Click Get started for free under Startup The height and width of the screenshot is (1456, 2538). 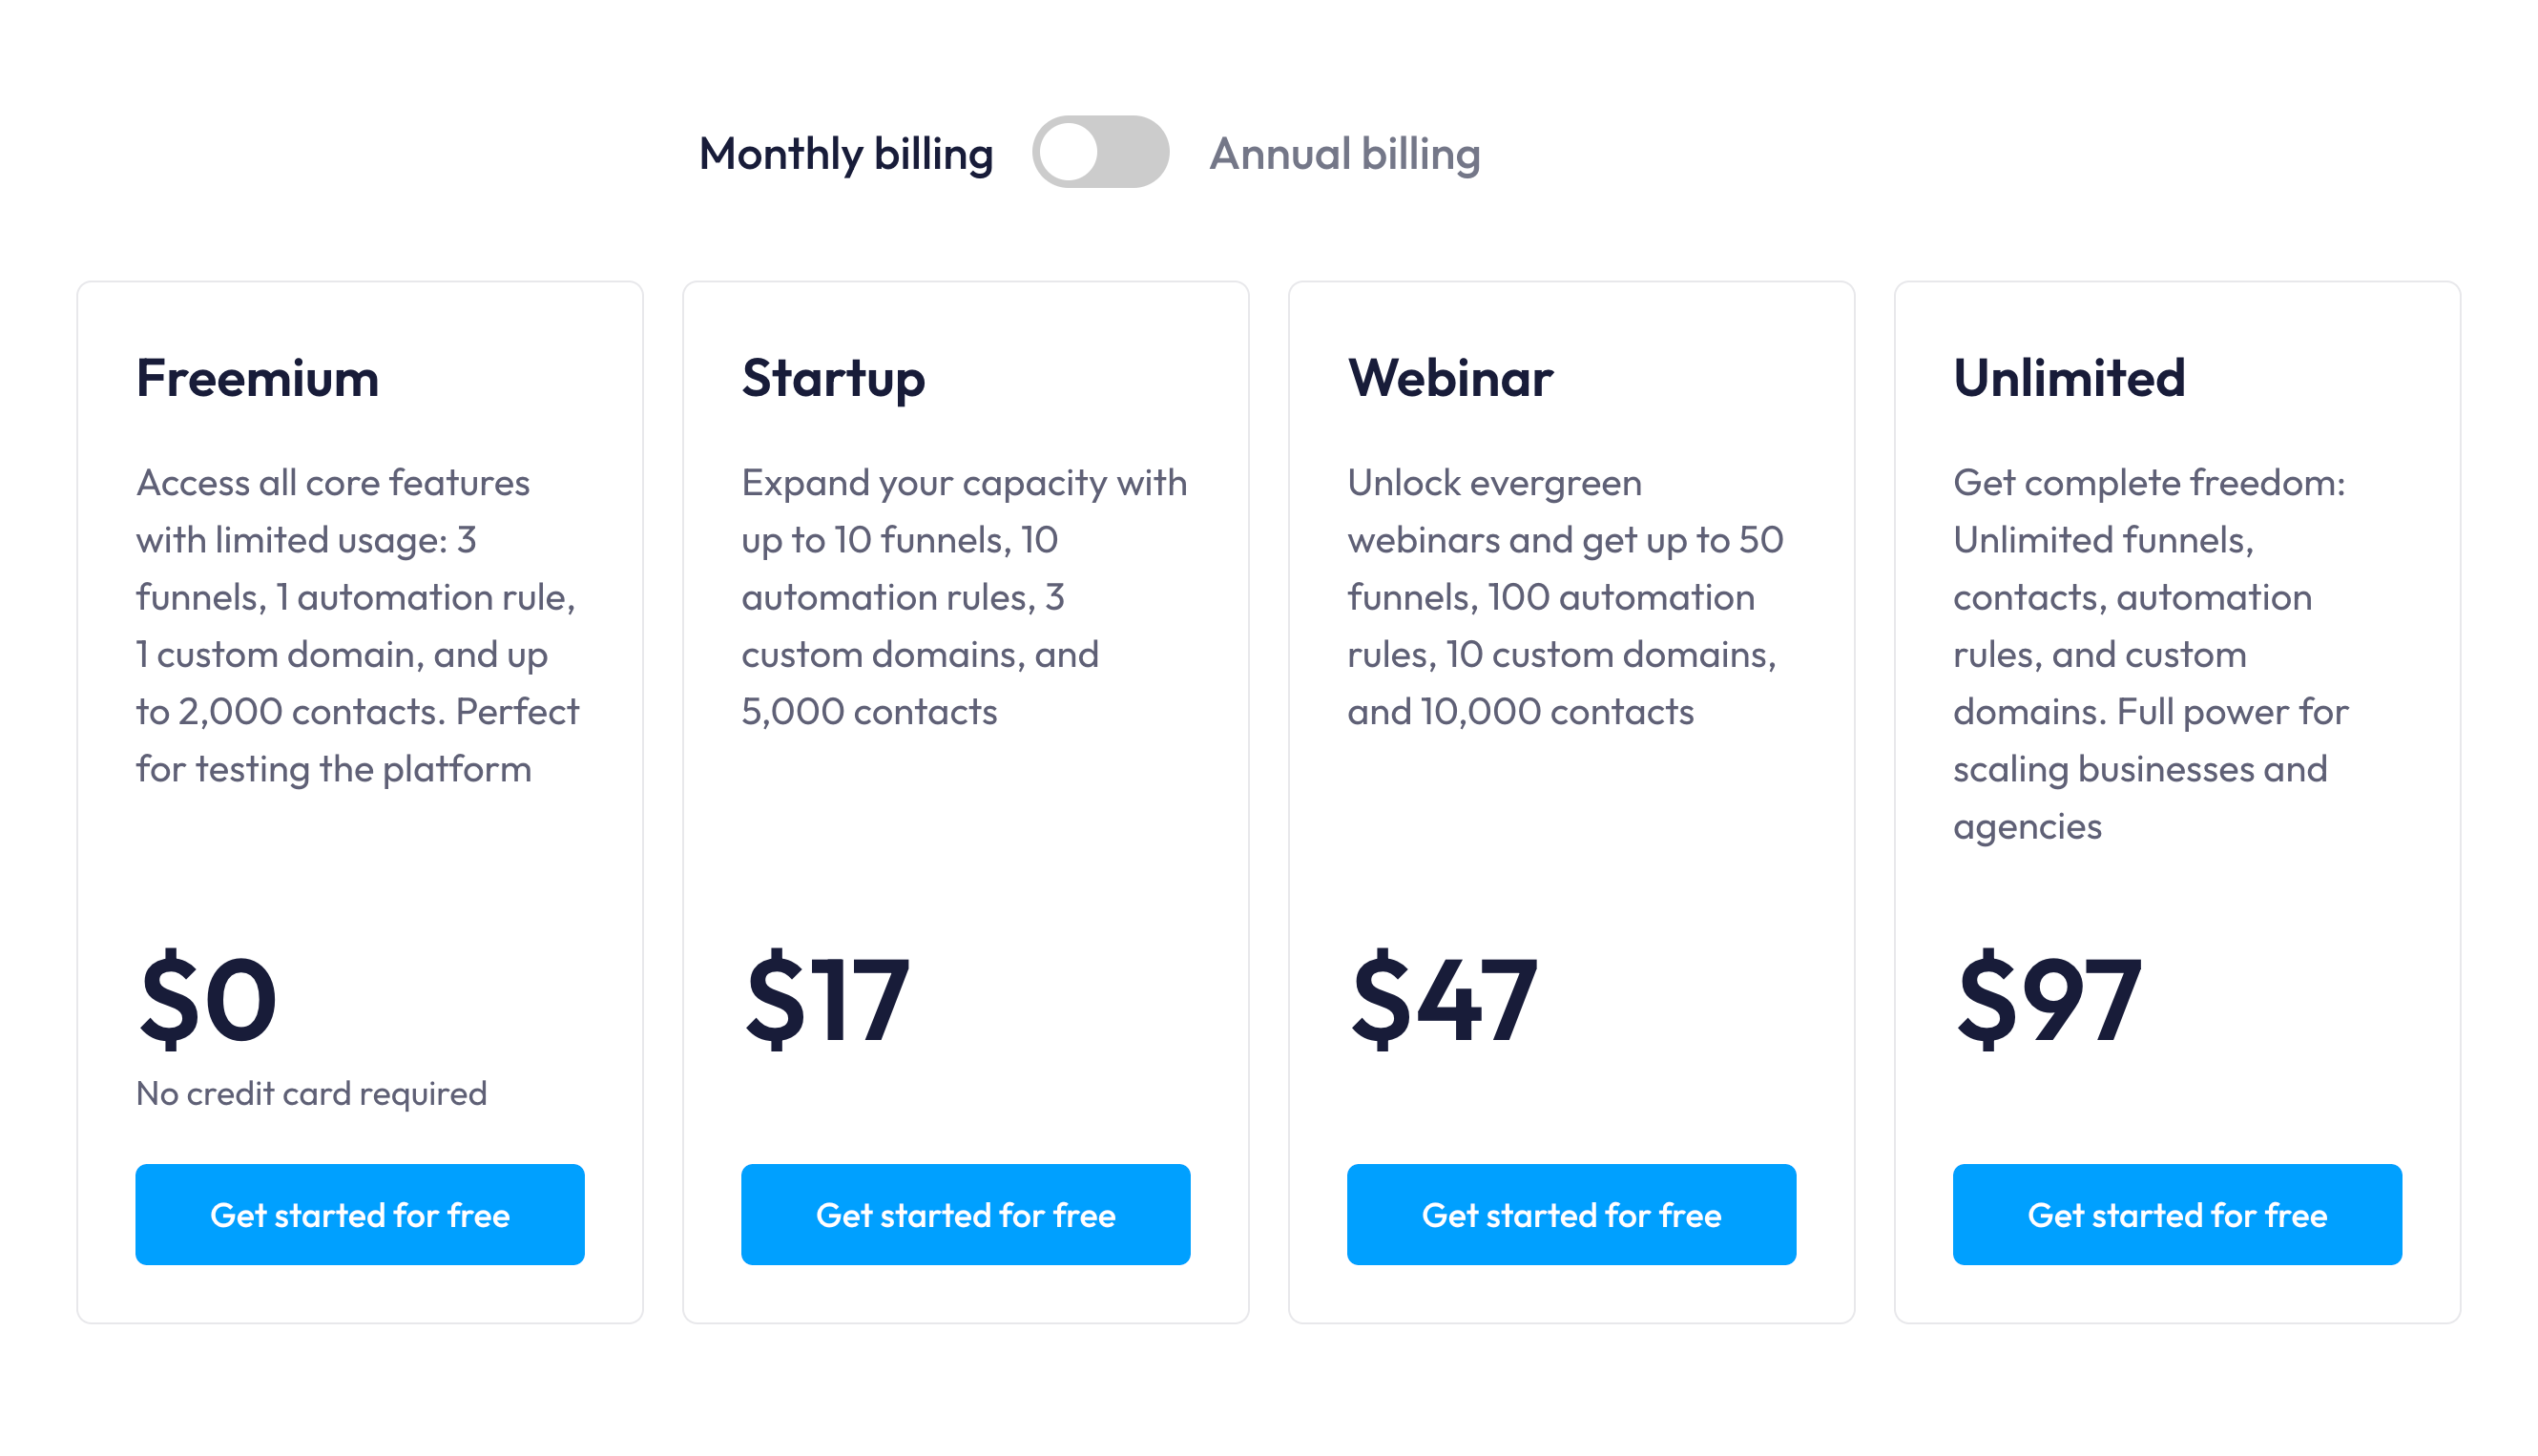pyautogui.click(x=965, y=1214)
